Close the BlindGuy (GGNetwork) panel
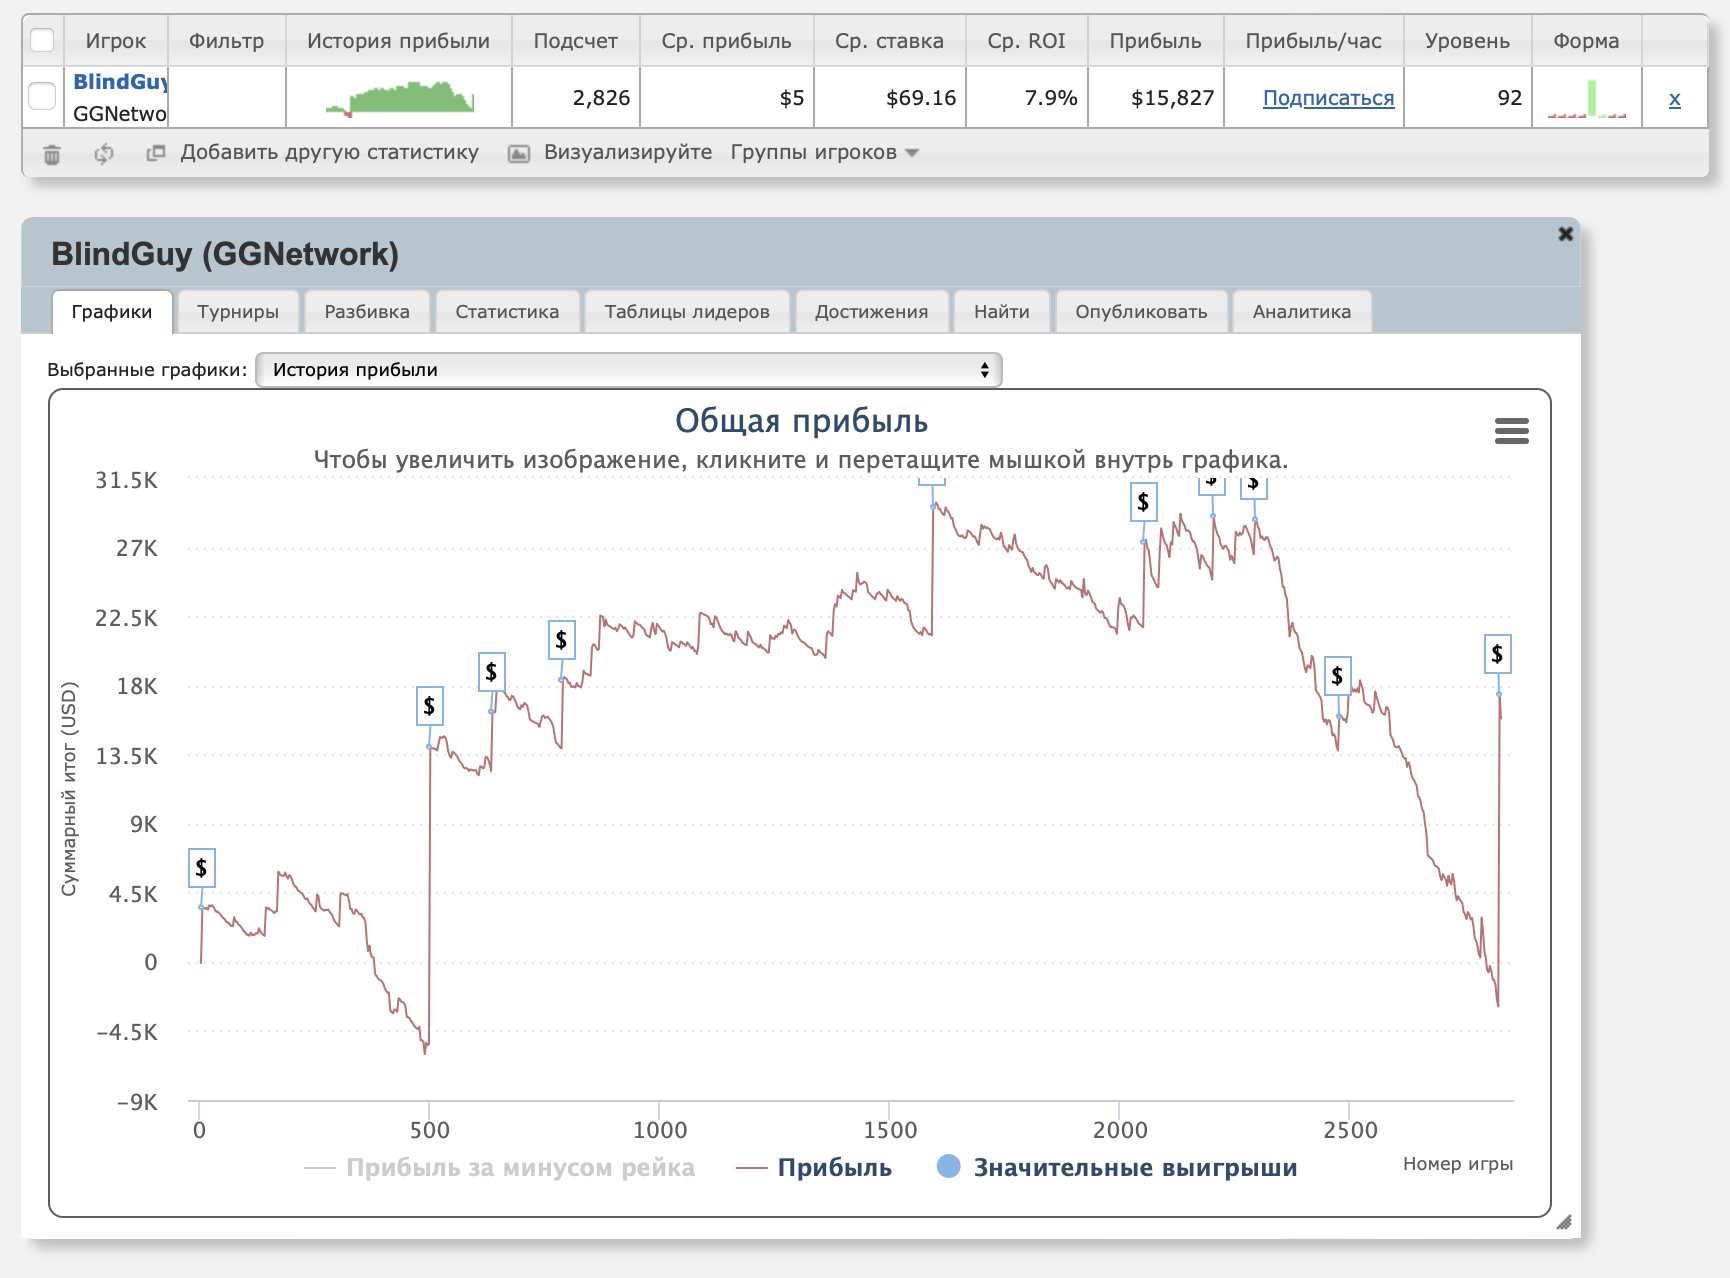 pos(1565,234)
